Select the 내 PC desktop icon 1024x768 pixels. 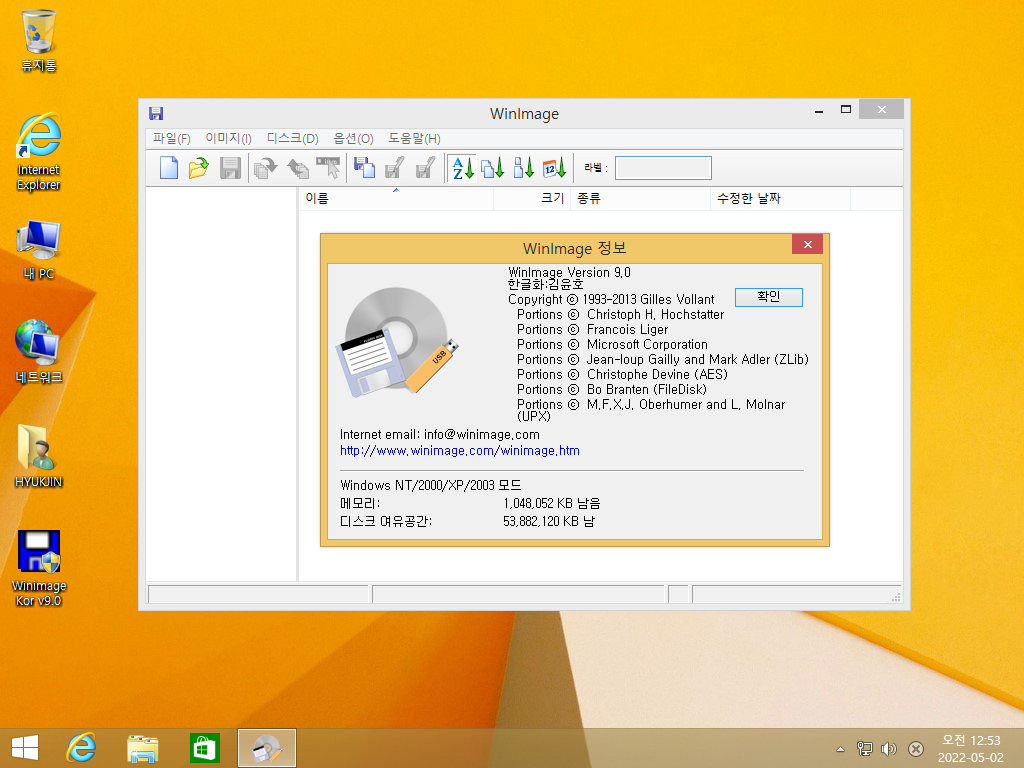point(39,250)
